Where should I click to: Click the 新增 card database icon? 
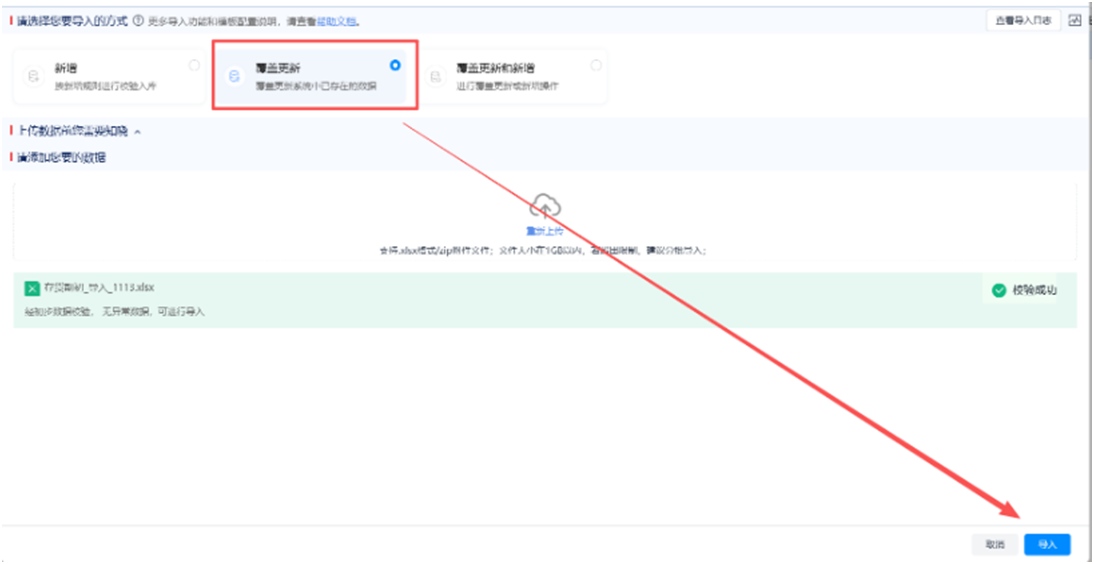click(33, 76)
